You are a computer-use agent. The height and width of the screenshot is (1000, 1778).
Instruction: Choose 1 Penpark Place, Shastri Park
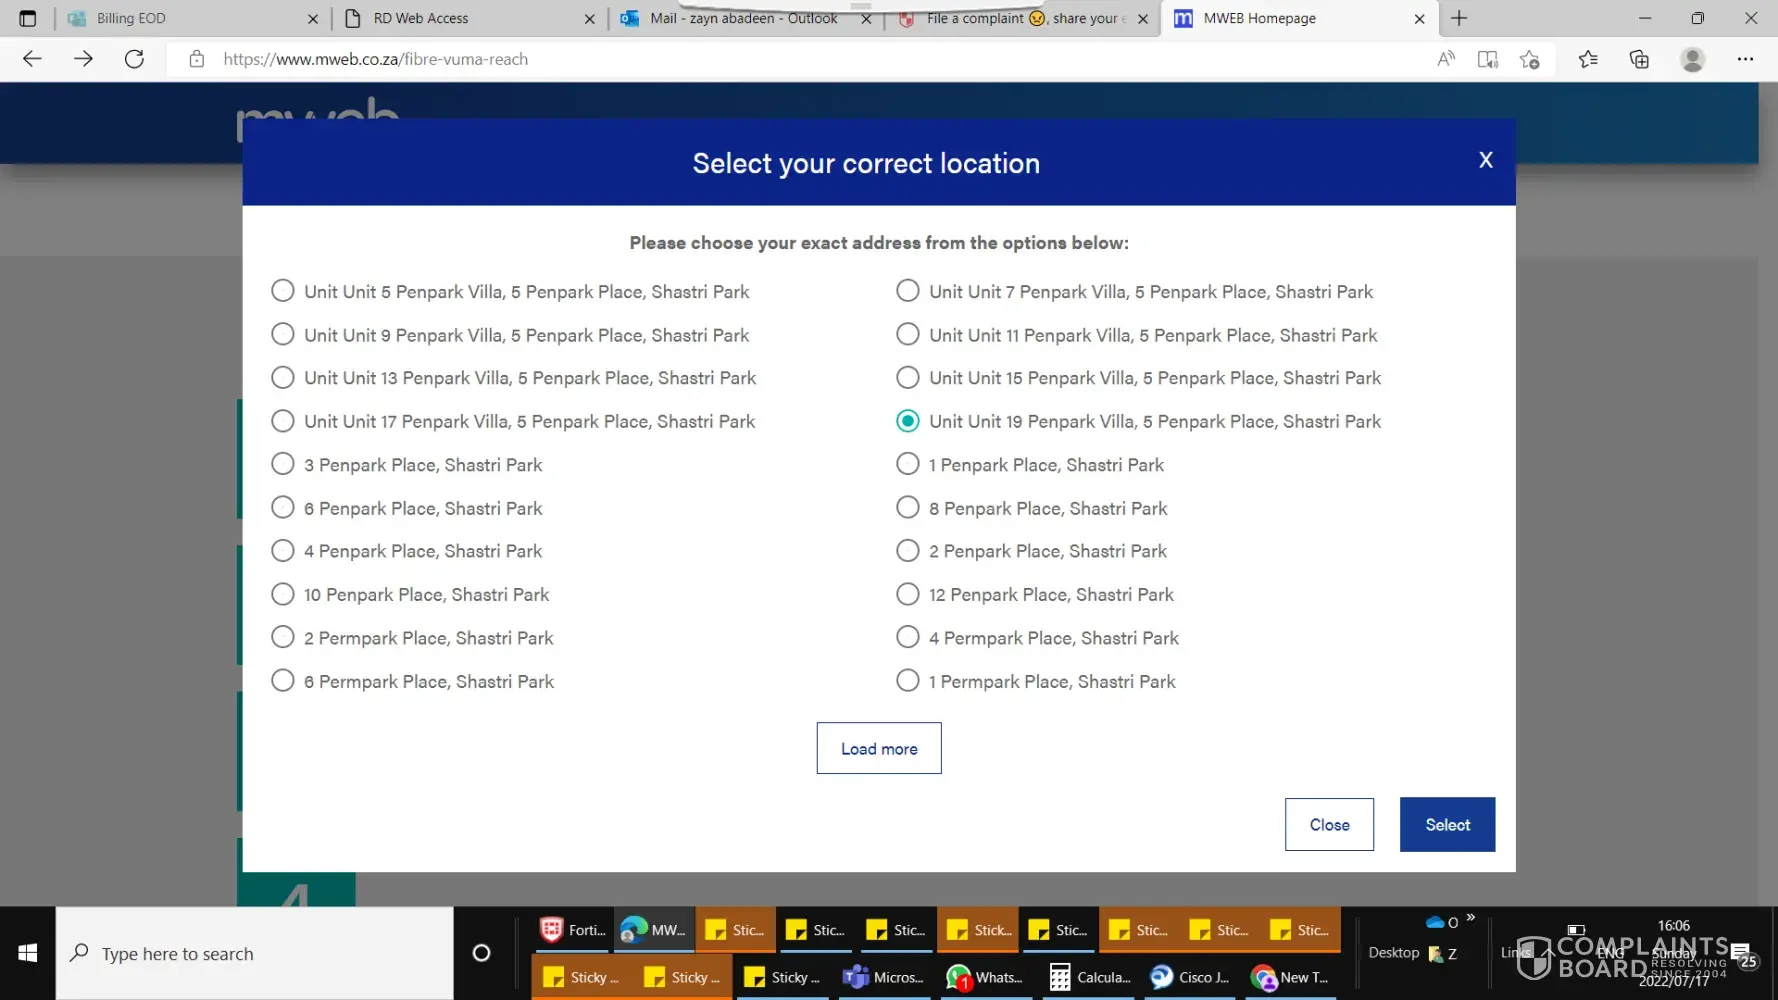pyautogui.click(x=908, y=464)
